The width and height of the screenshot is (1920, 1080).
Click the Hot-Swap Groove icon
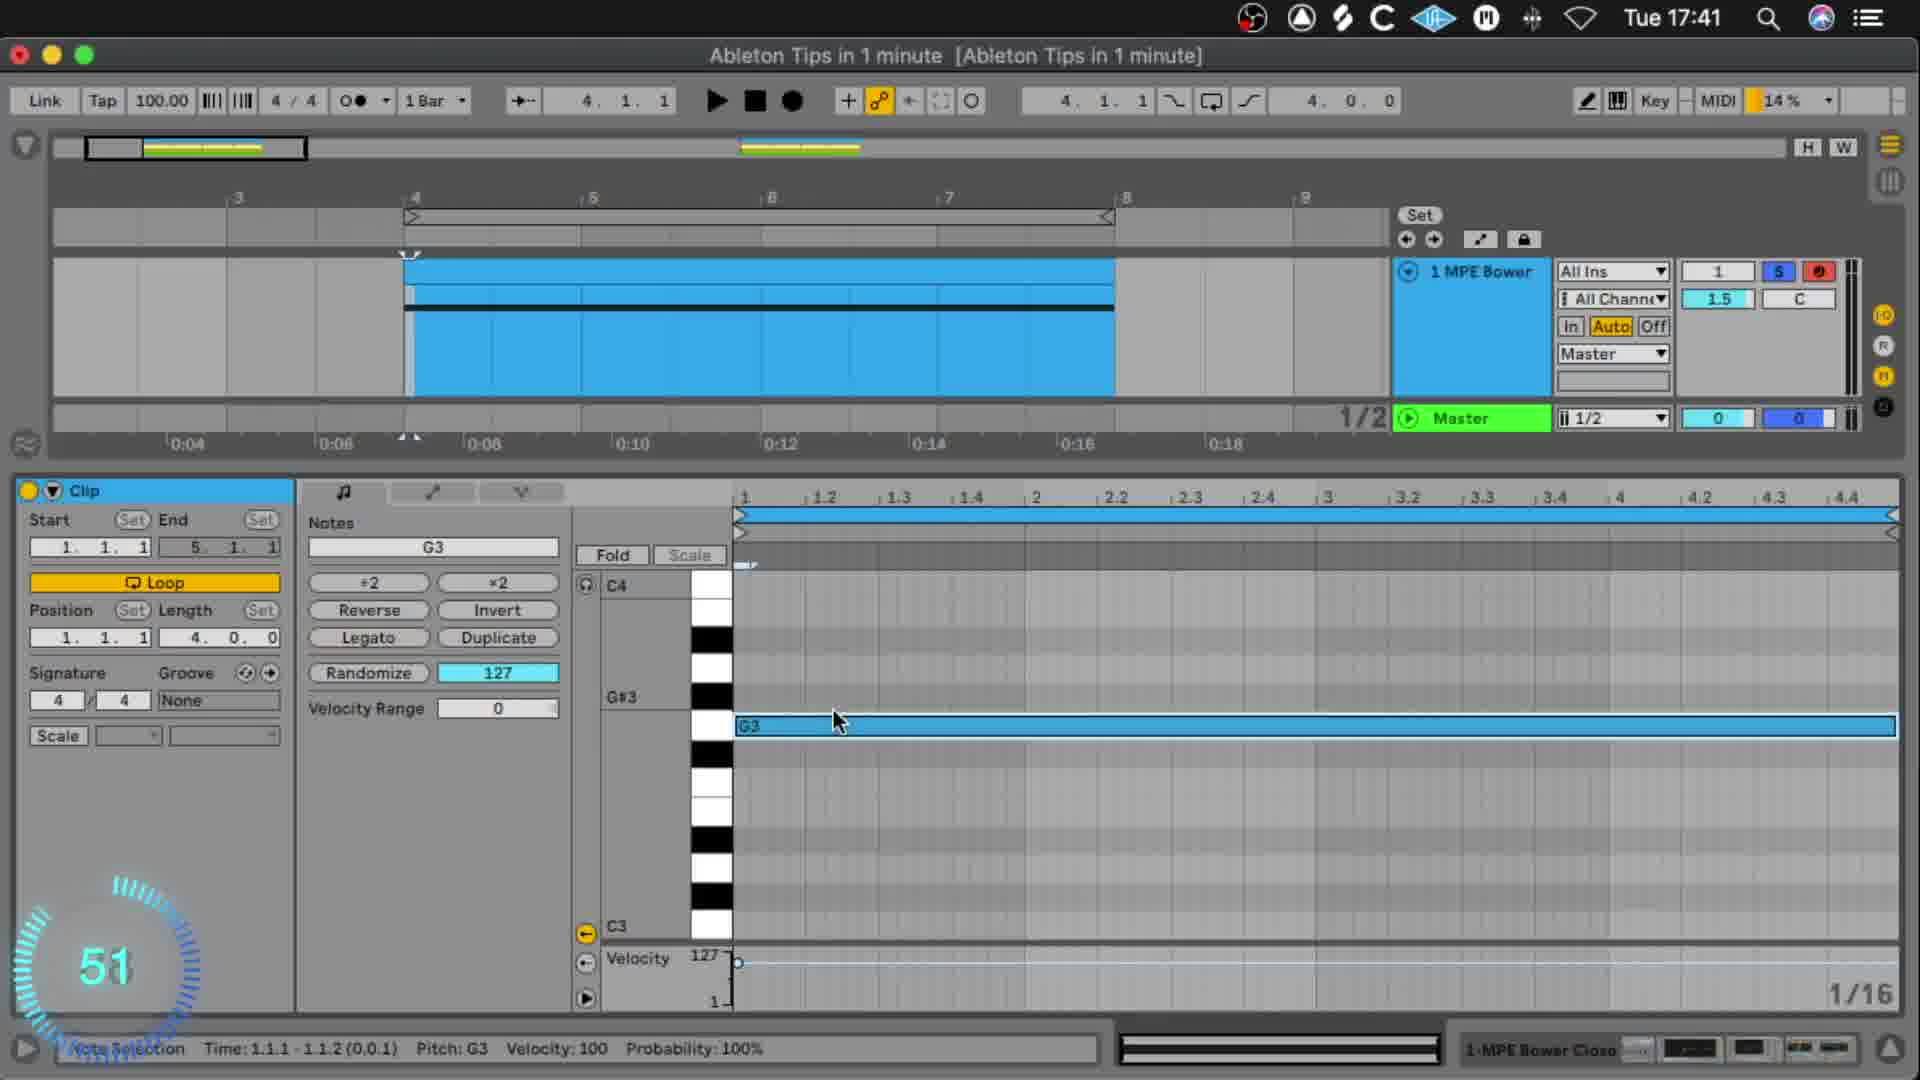(x=245, y=673)
